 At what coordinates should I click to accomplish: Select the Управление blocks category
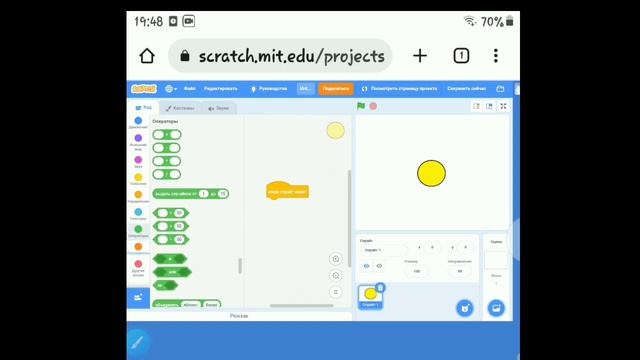point(138,197)
